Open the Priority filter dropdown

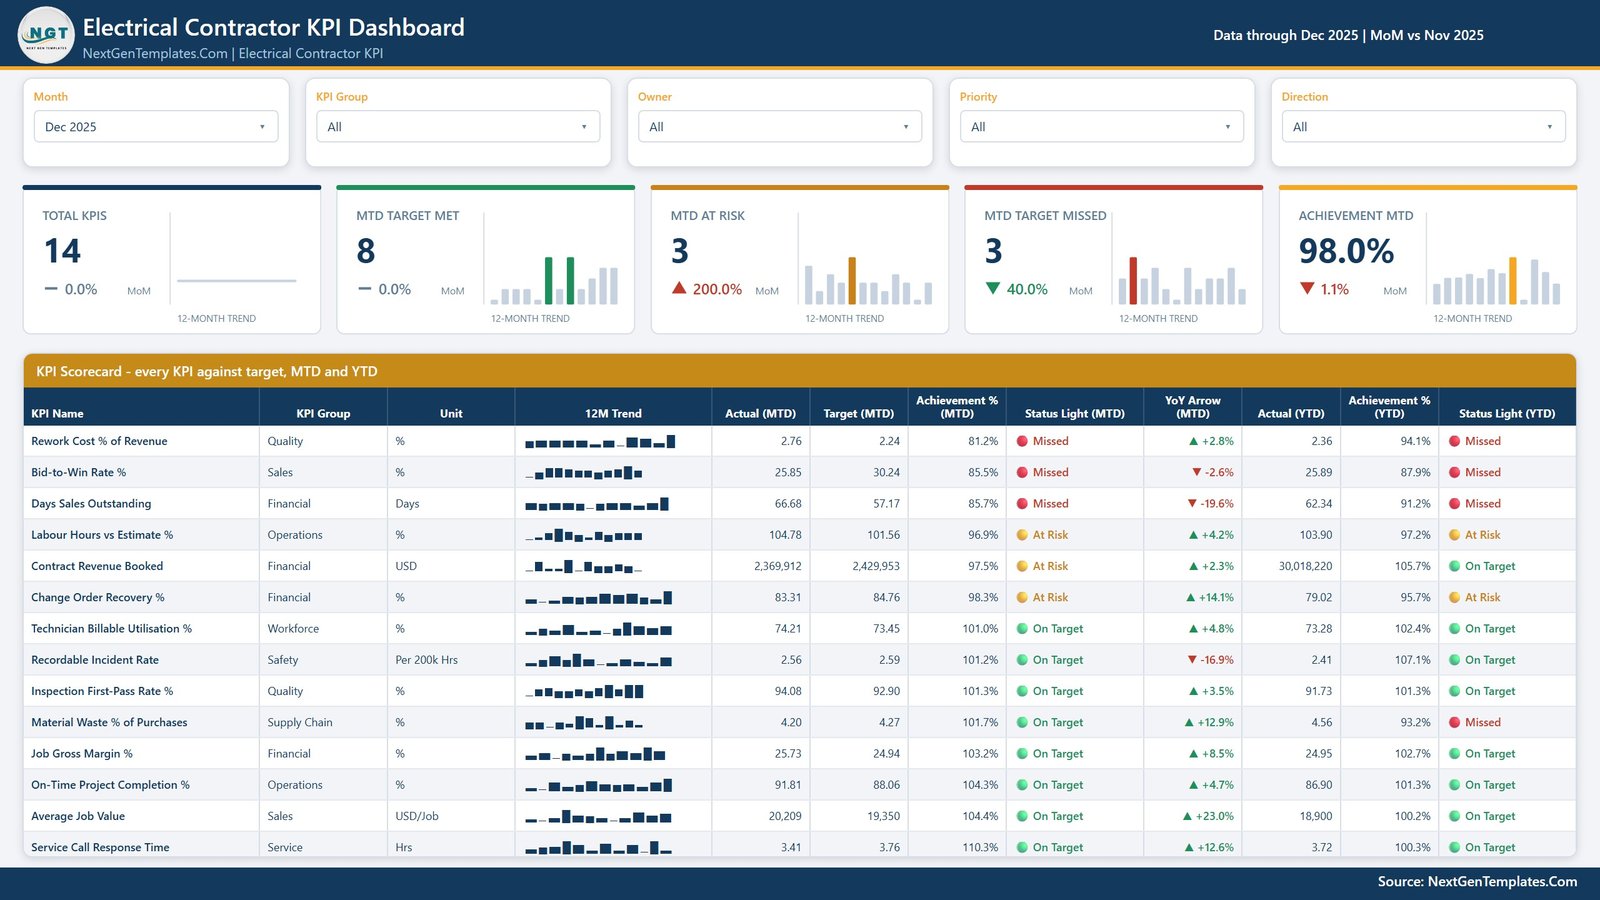pyautogui.click(x=1102, y=127)
